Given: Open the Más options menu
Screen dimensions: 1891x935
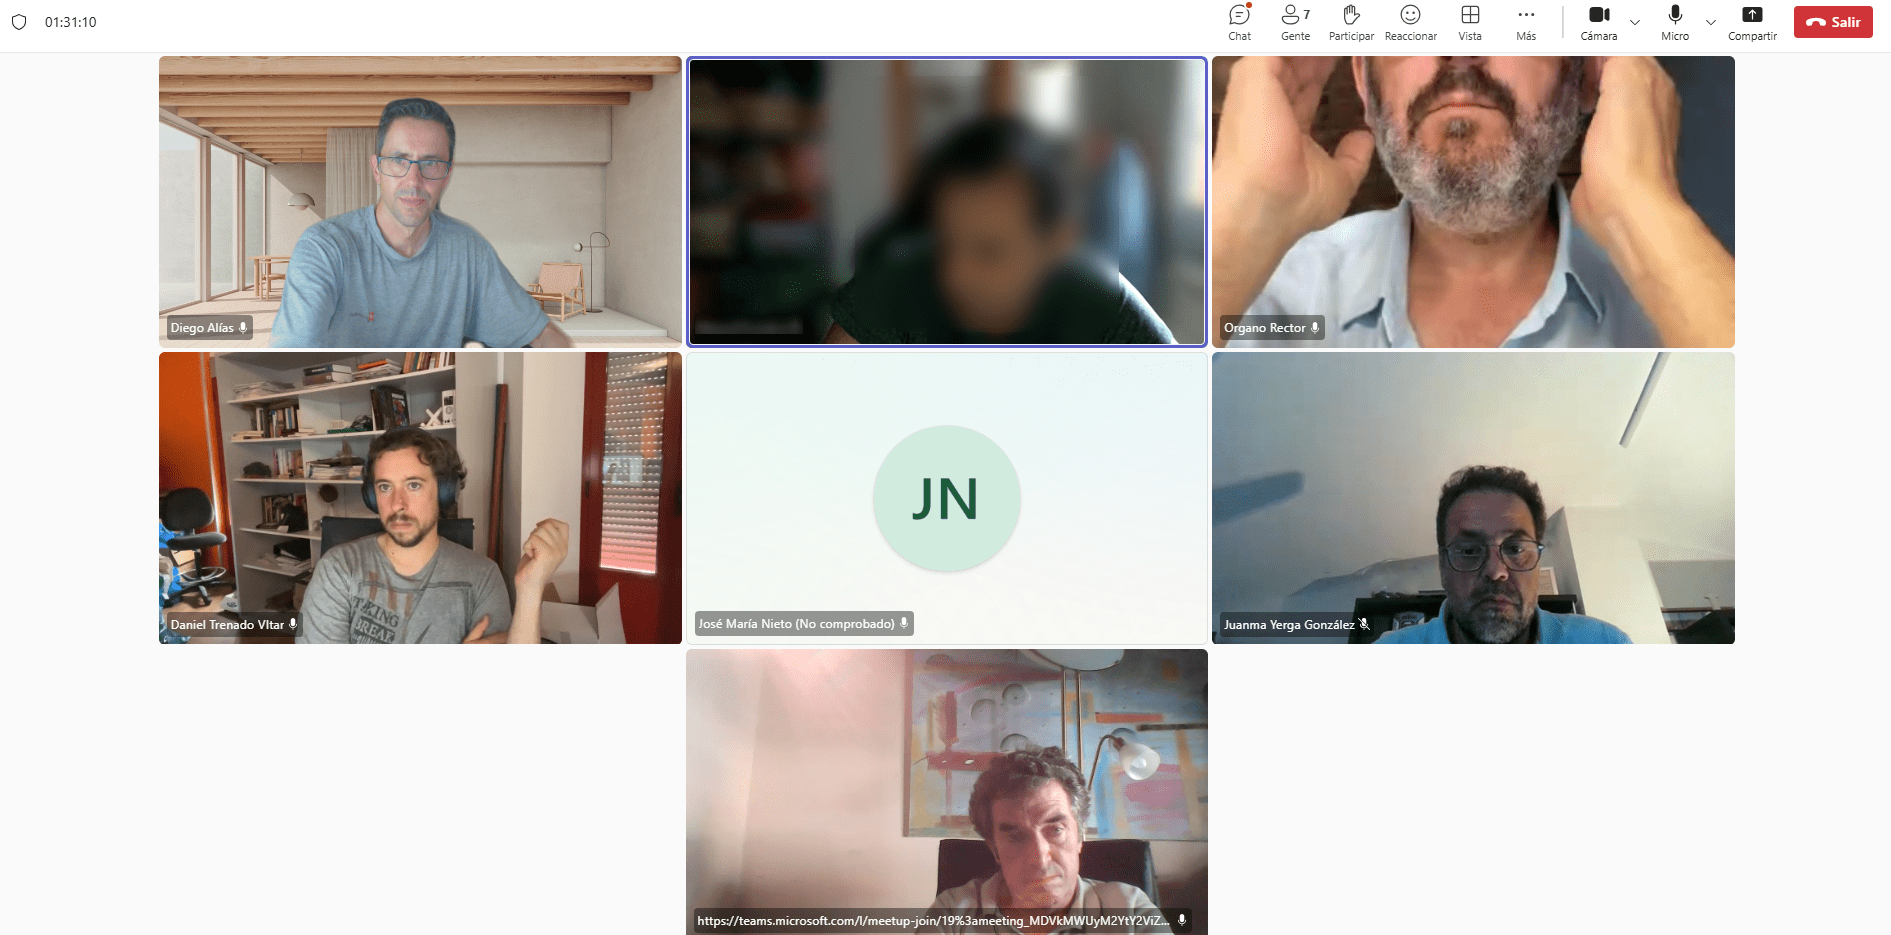Looking at the screenshot, I should [x=1526, y=22].
